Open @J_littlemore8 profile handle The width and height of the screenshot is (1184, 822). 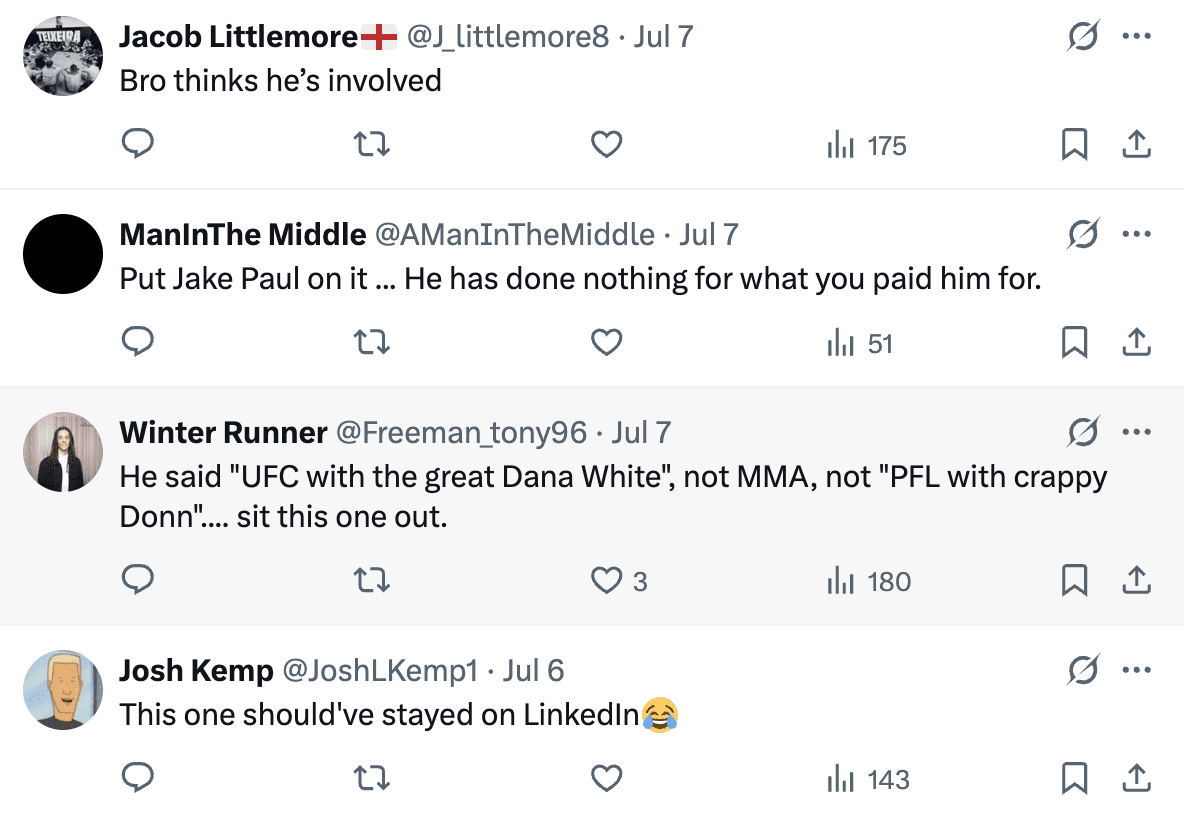pos(506,37)
